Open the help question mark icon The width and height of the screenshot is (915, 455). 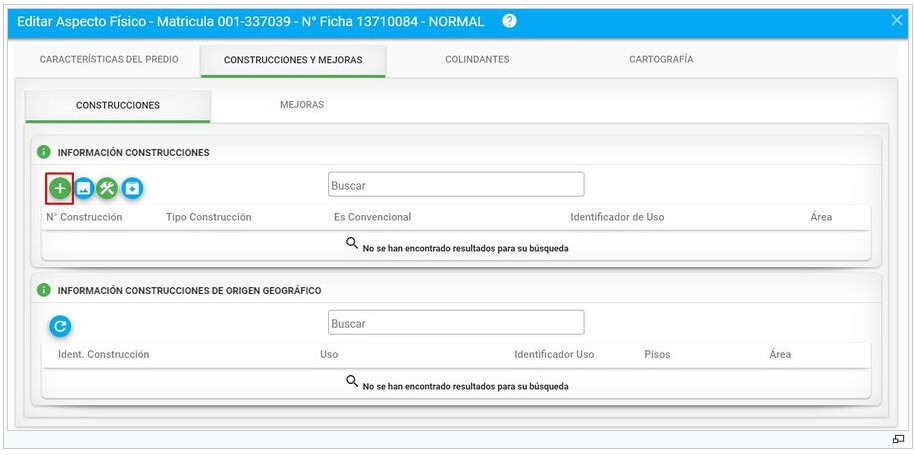point(509,22)
